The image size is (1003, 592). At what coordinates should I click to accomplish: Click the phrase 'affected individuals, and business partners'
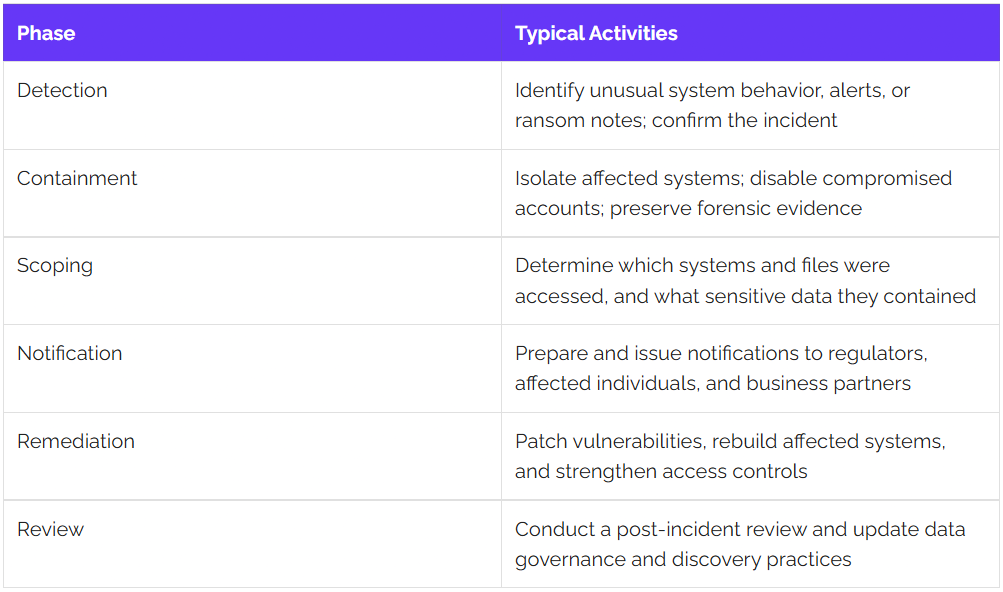(x=713, y=383)
